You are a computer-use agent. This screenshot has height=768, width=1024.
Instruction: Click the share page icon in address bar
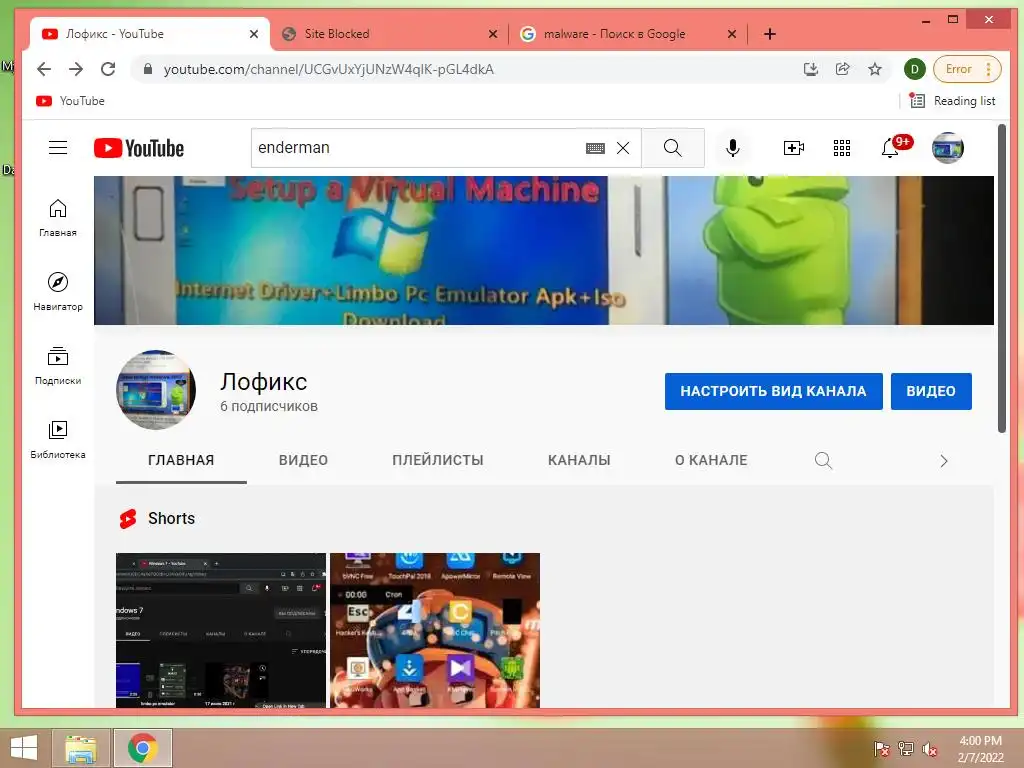842,69
